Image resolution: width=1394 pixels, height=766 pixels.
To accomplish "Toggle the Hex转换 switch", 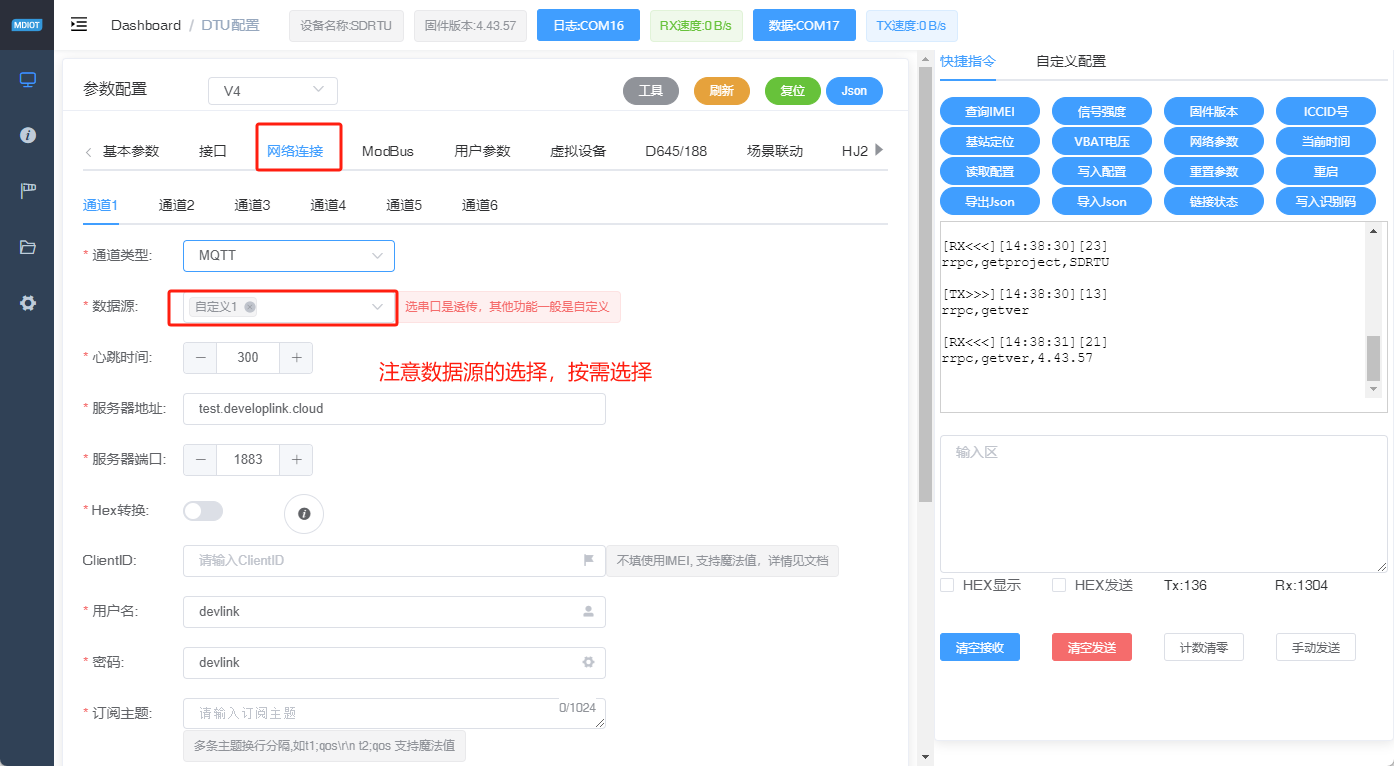I will [203, 511].
